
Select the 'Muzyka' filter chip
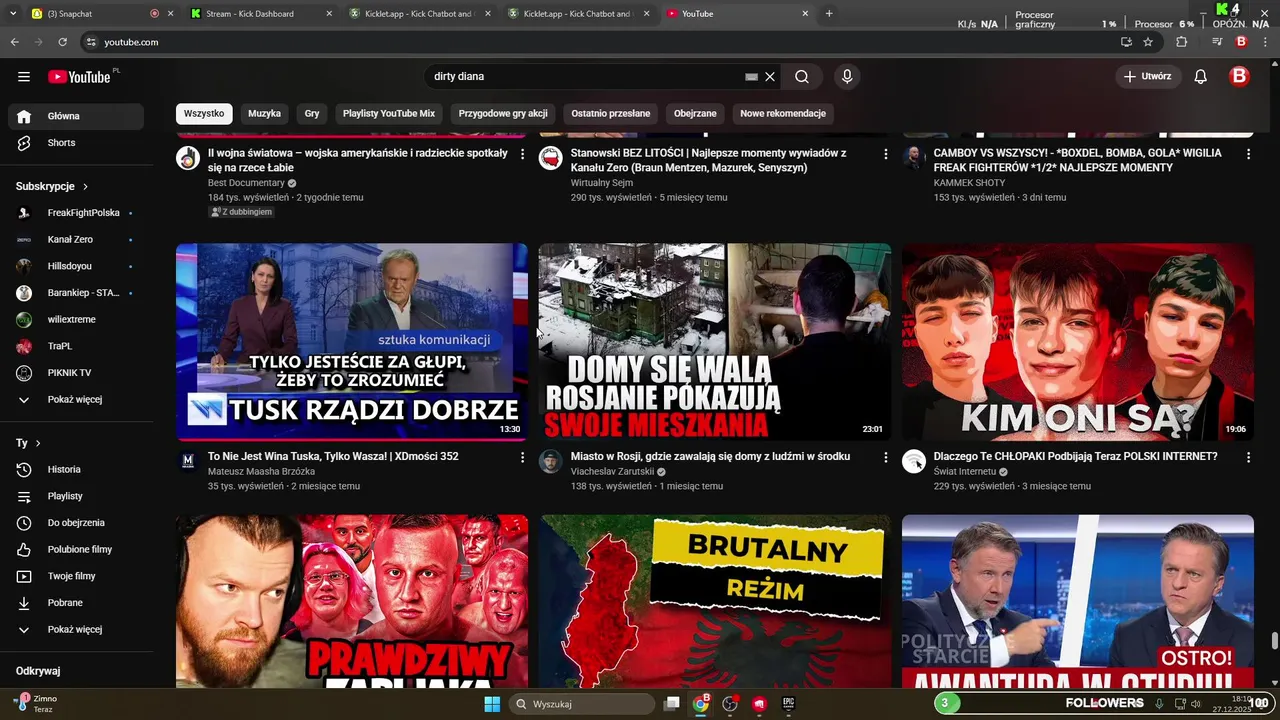point(264,114)
